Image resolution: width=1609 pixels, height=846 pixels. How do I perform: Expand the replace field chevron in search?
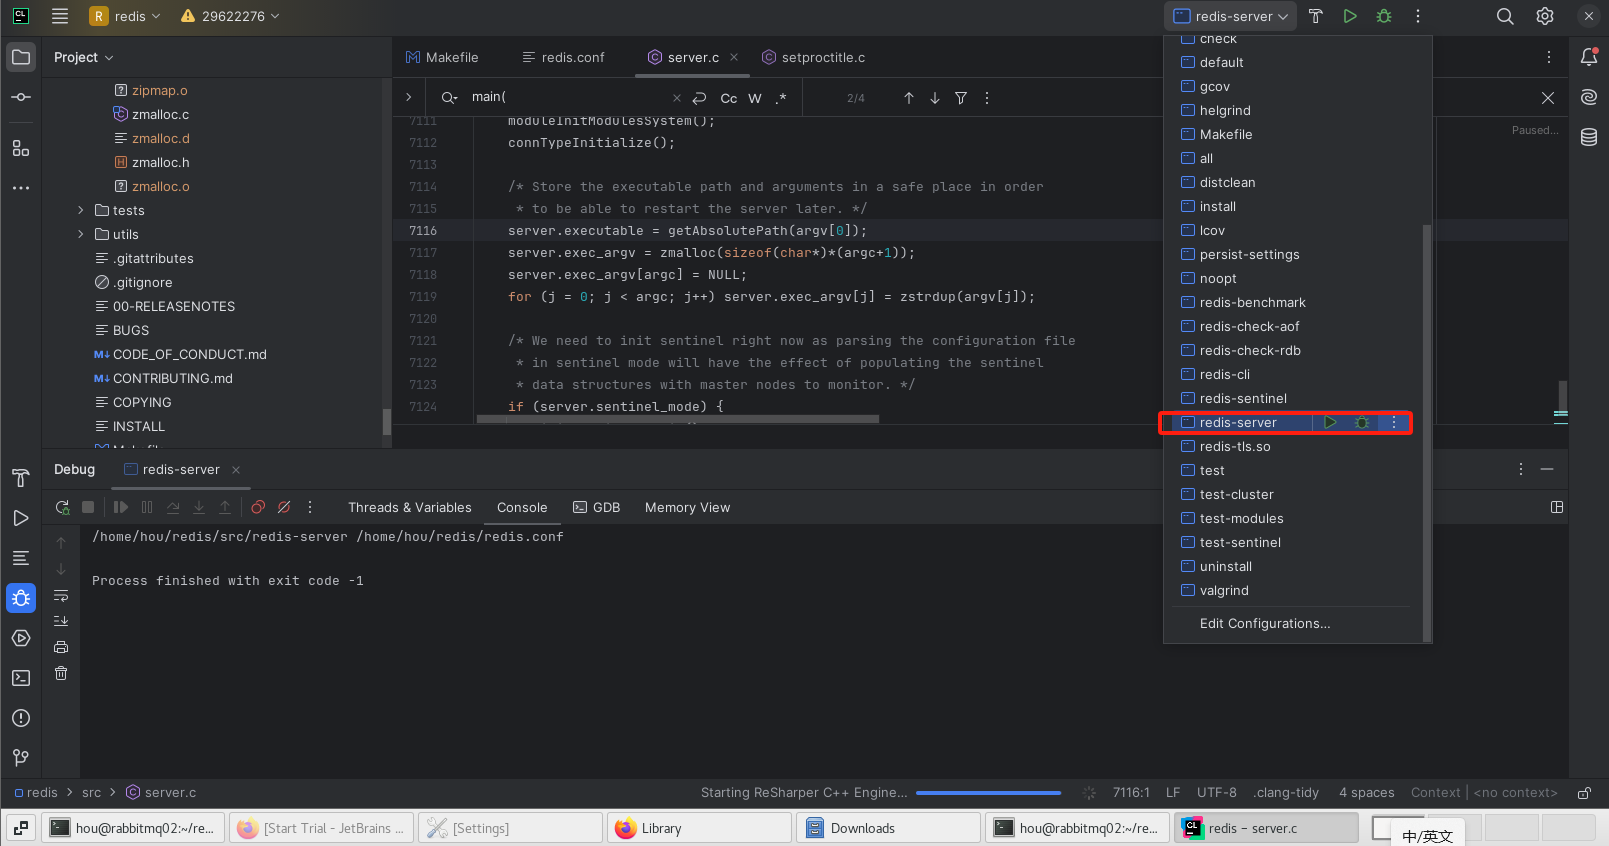408,97
